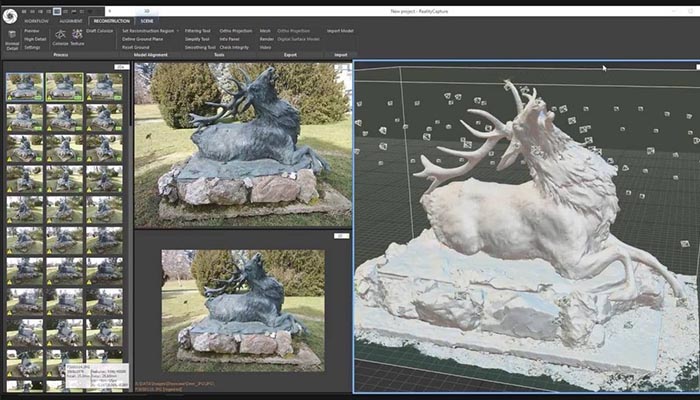Click the deer statue photo in lower 2D view
The width and height of the screenshot is (700, 400).
point(243,310)
